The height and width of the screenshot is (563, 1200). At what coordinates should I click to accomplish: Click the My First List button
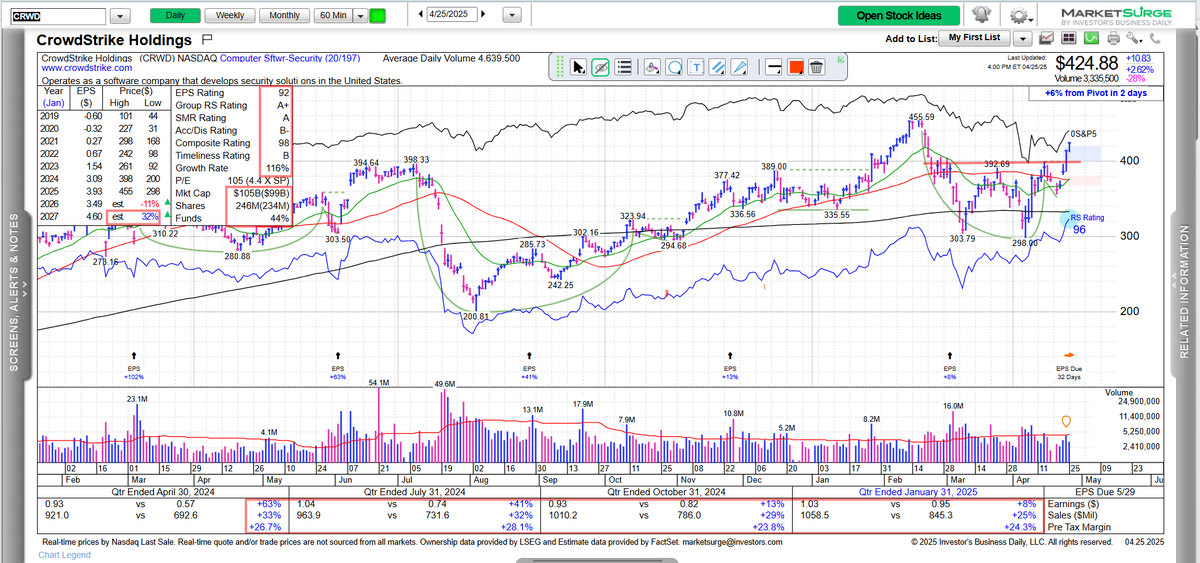click(974, 37)
